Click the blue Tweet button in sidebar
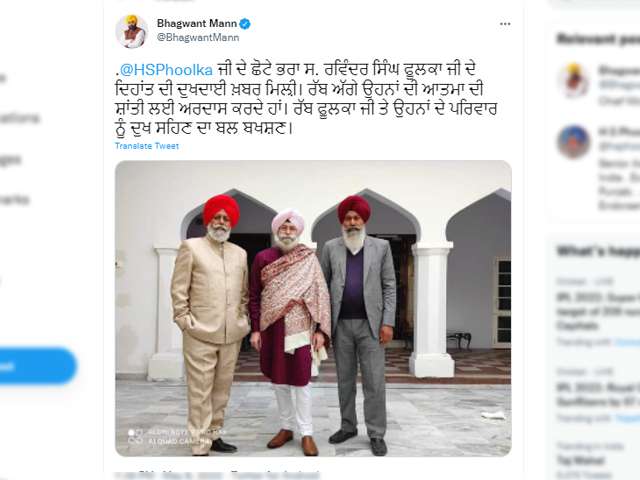 (x=37, y=366)
